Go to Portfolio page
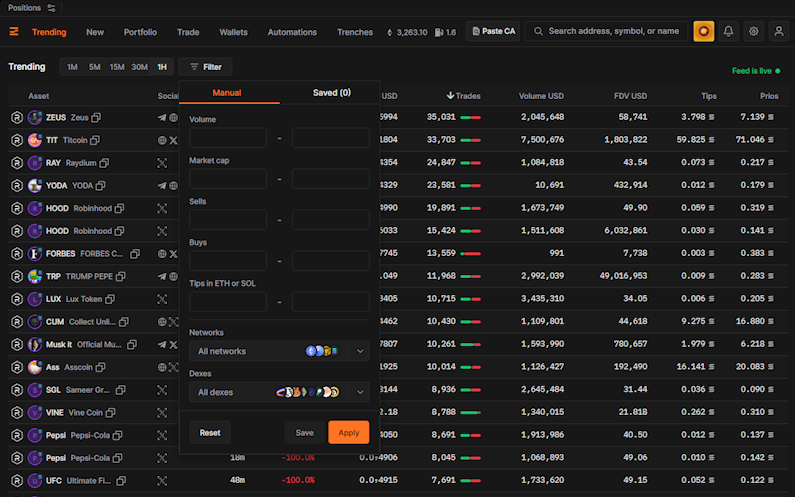 click(x=140, y=32)
